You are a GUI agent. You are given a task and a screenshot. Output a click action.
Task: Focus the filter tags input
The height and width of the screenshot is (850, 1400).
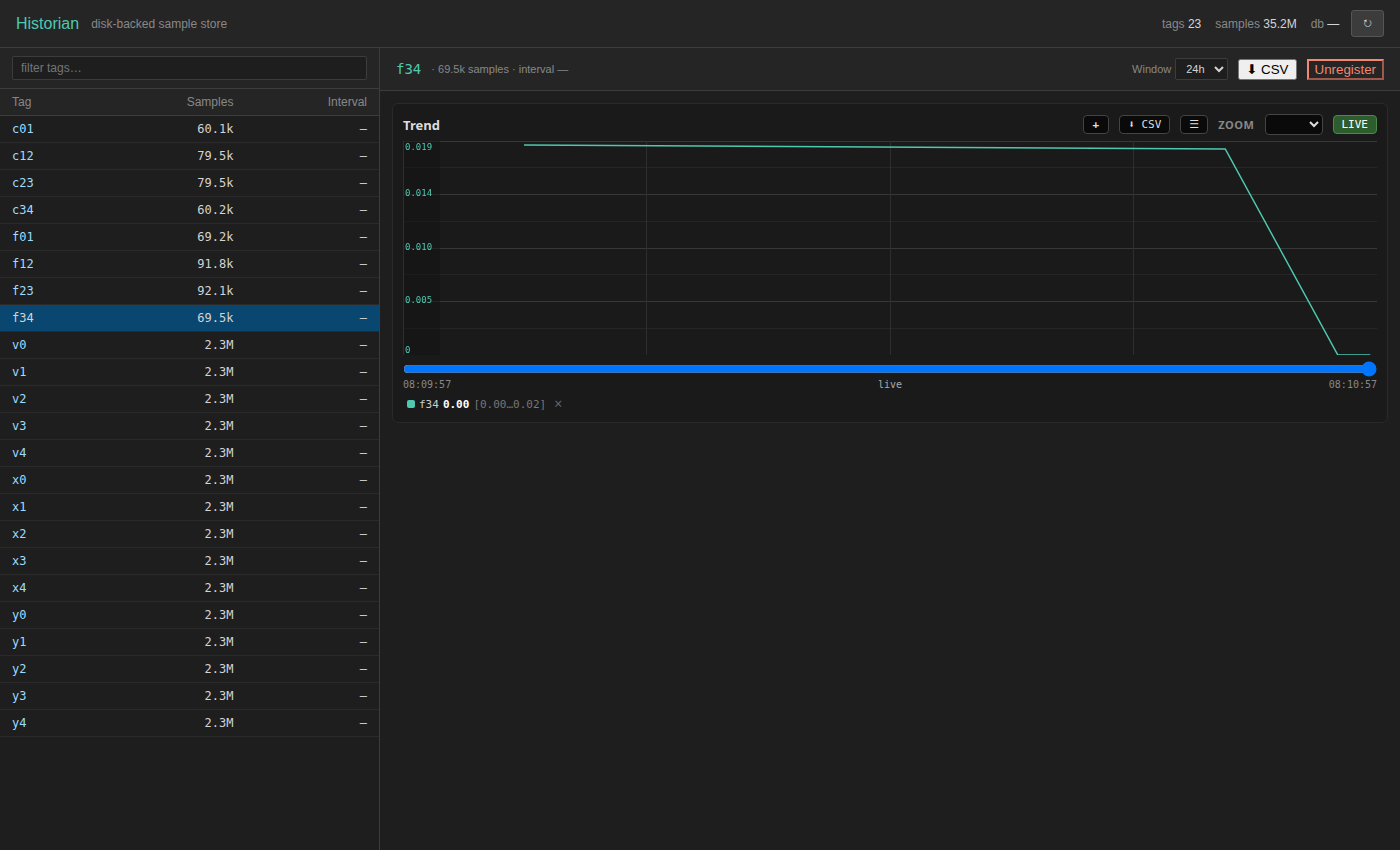189,68
